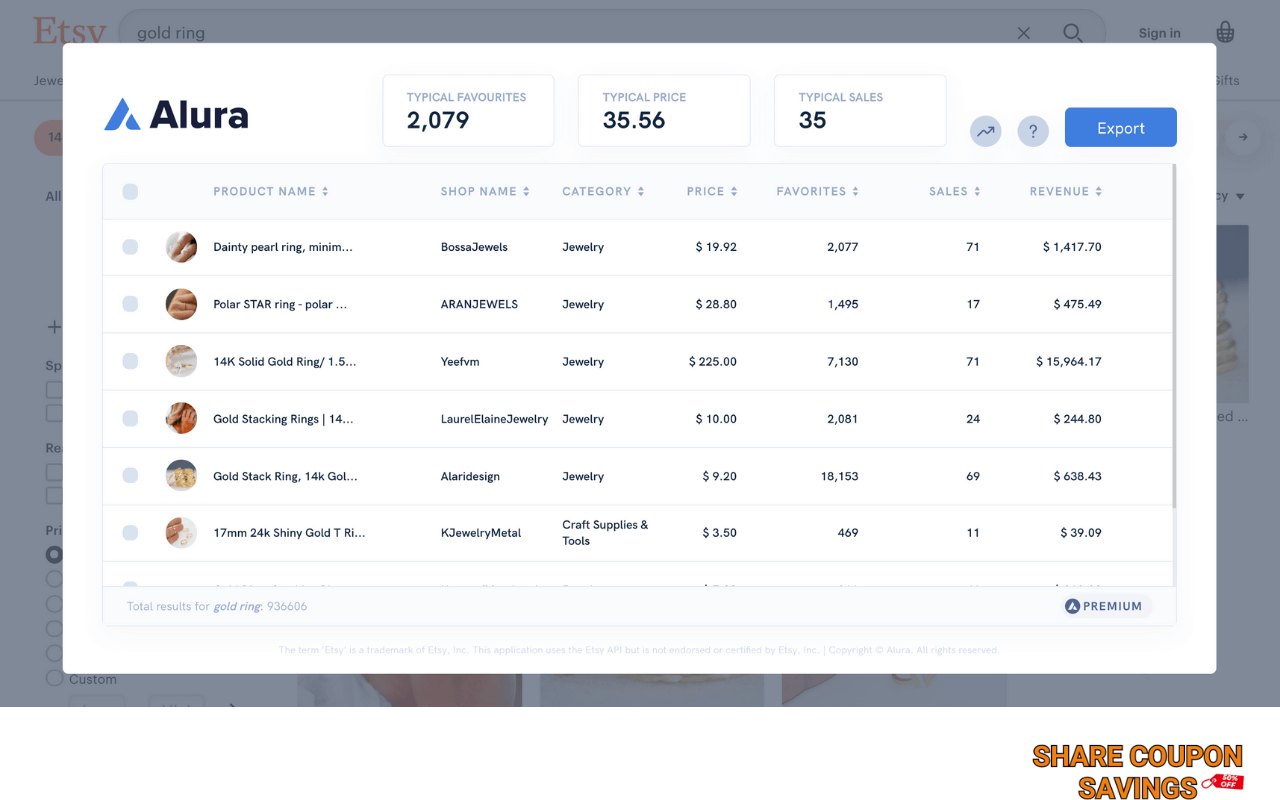
Task: Sort table by Revenue
Action: 1066,191
